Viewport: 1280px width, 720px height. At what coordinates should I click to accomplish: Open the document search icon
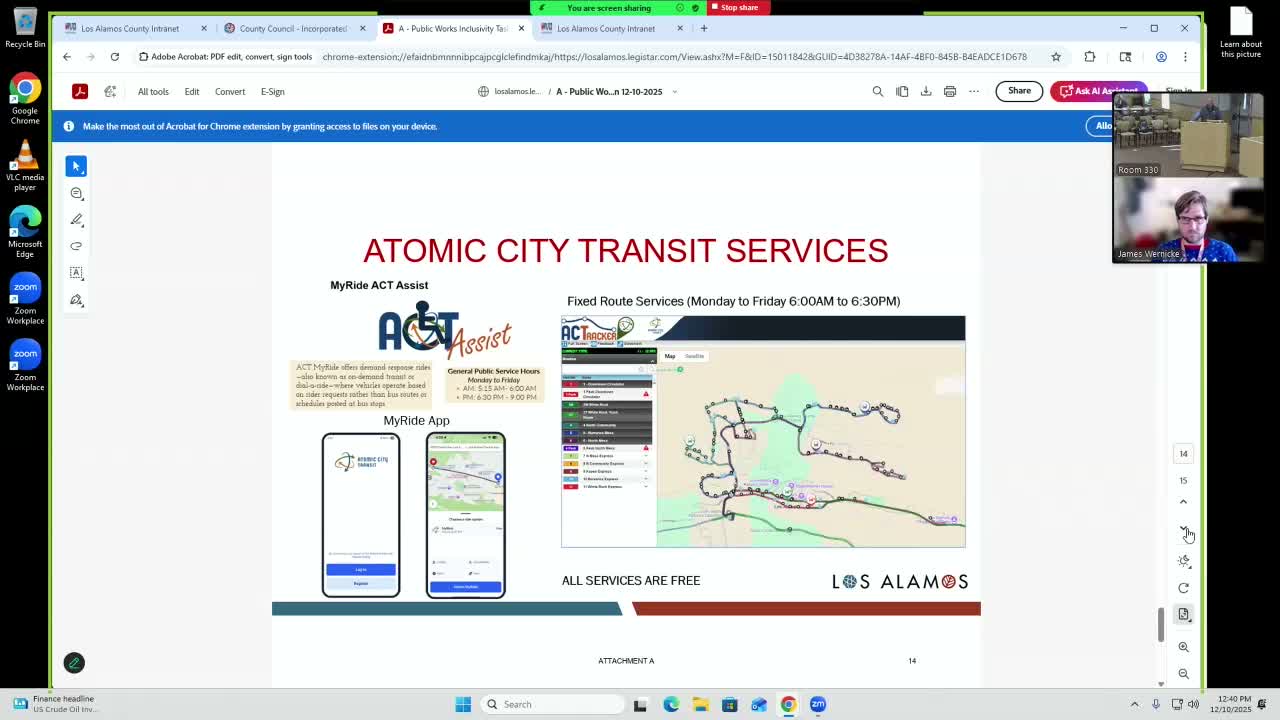[x=878, y=91]
